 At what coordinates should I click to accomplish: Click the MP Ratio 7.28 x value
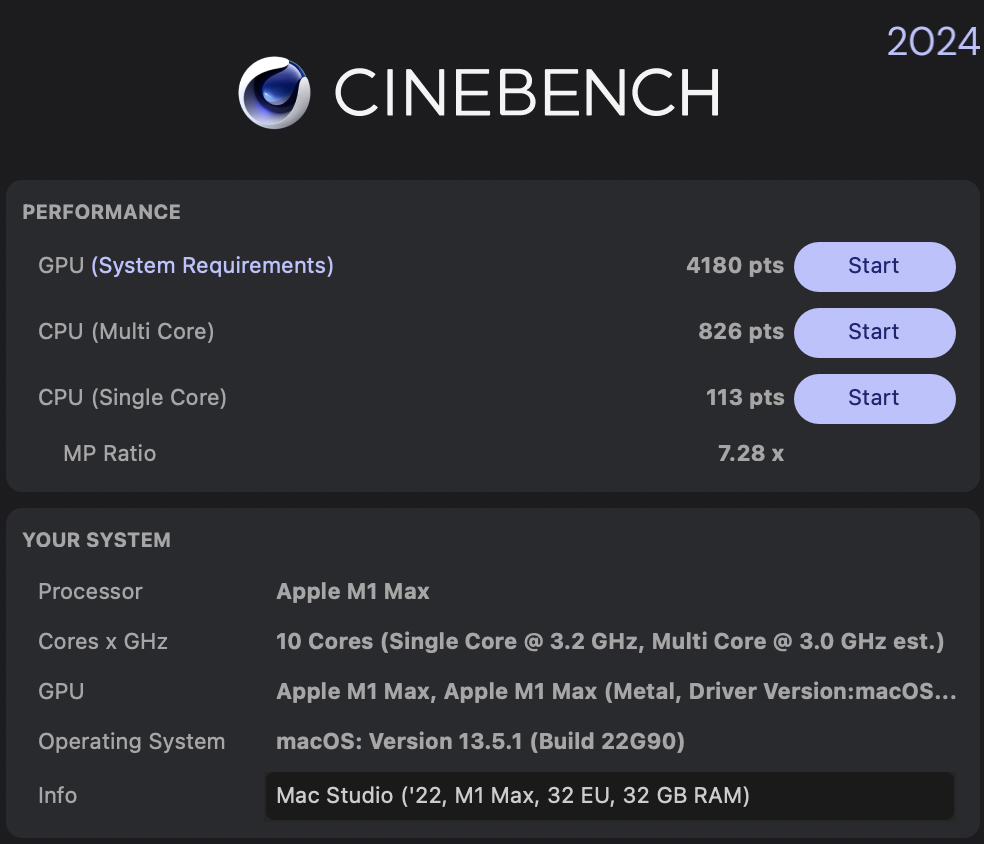tap(750, 454)
